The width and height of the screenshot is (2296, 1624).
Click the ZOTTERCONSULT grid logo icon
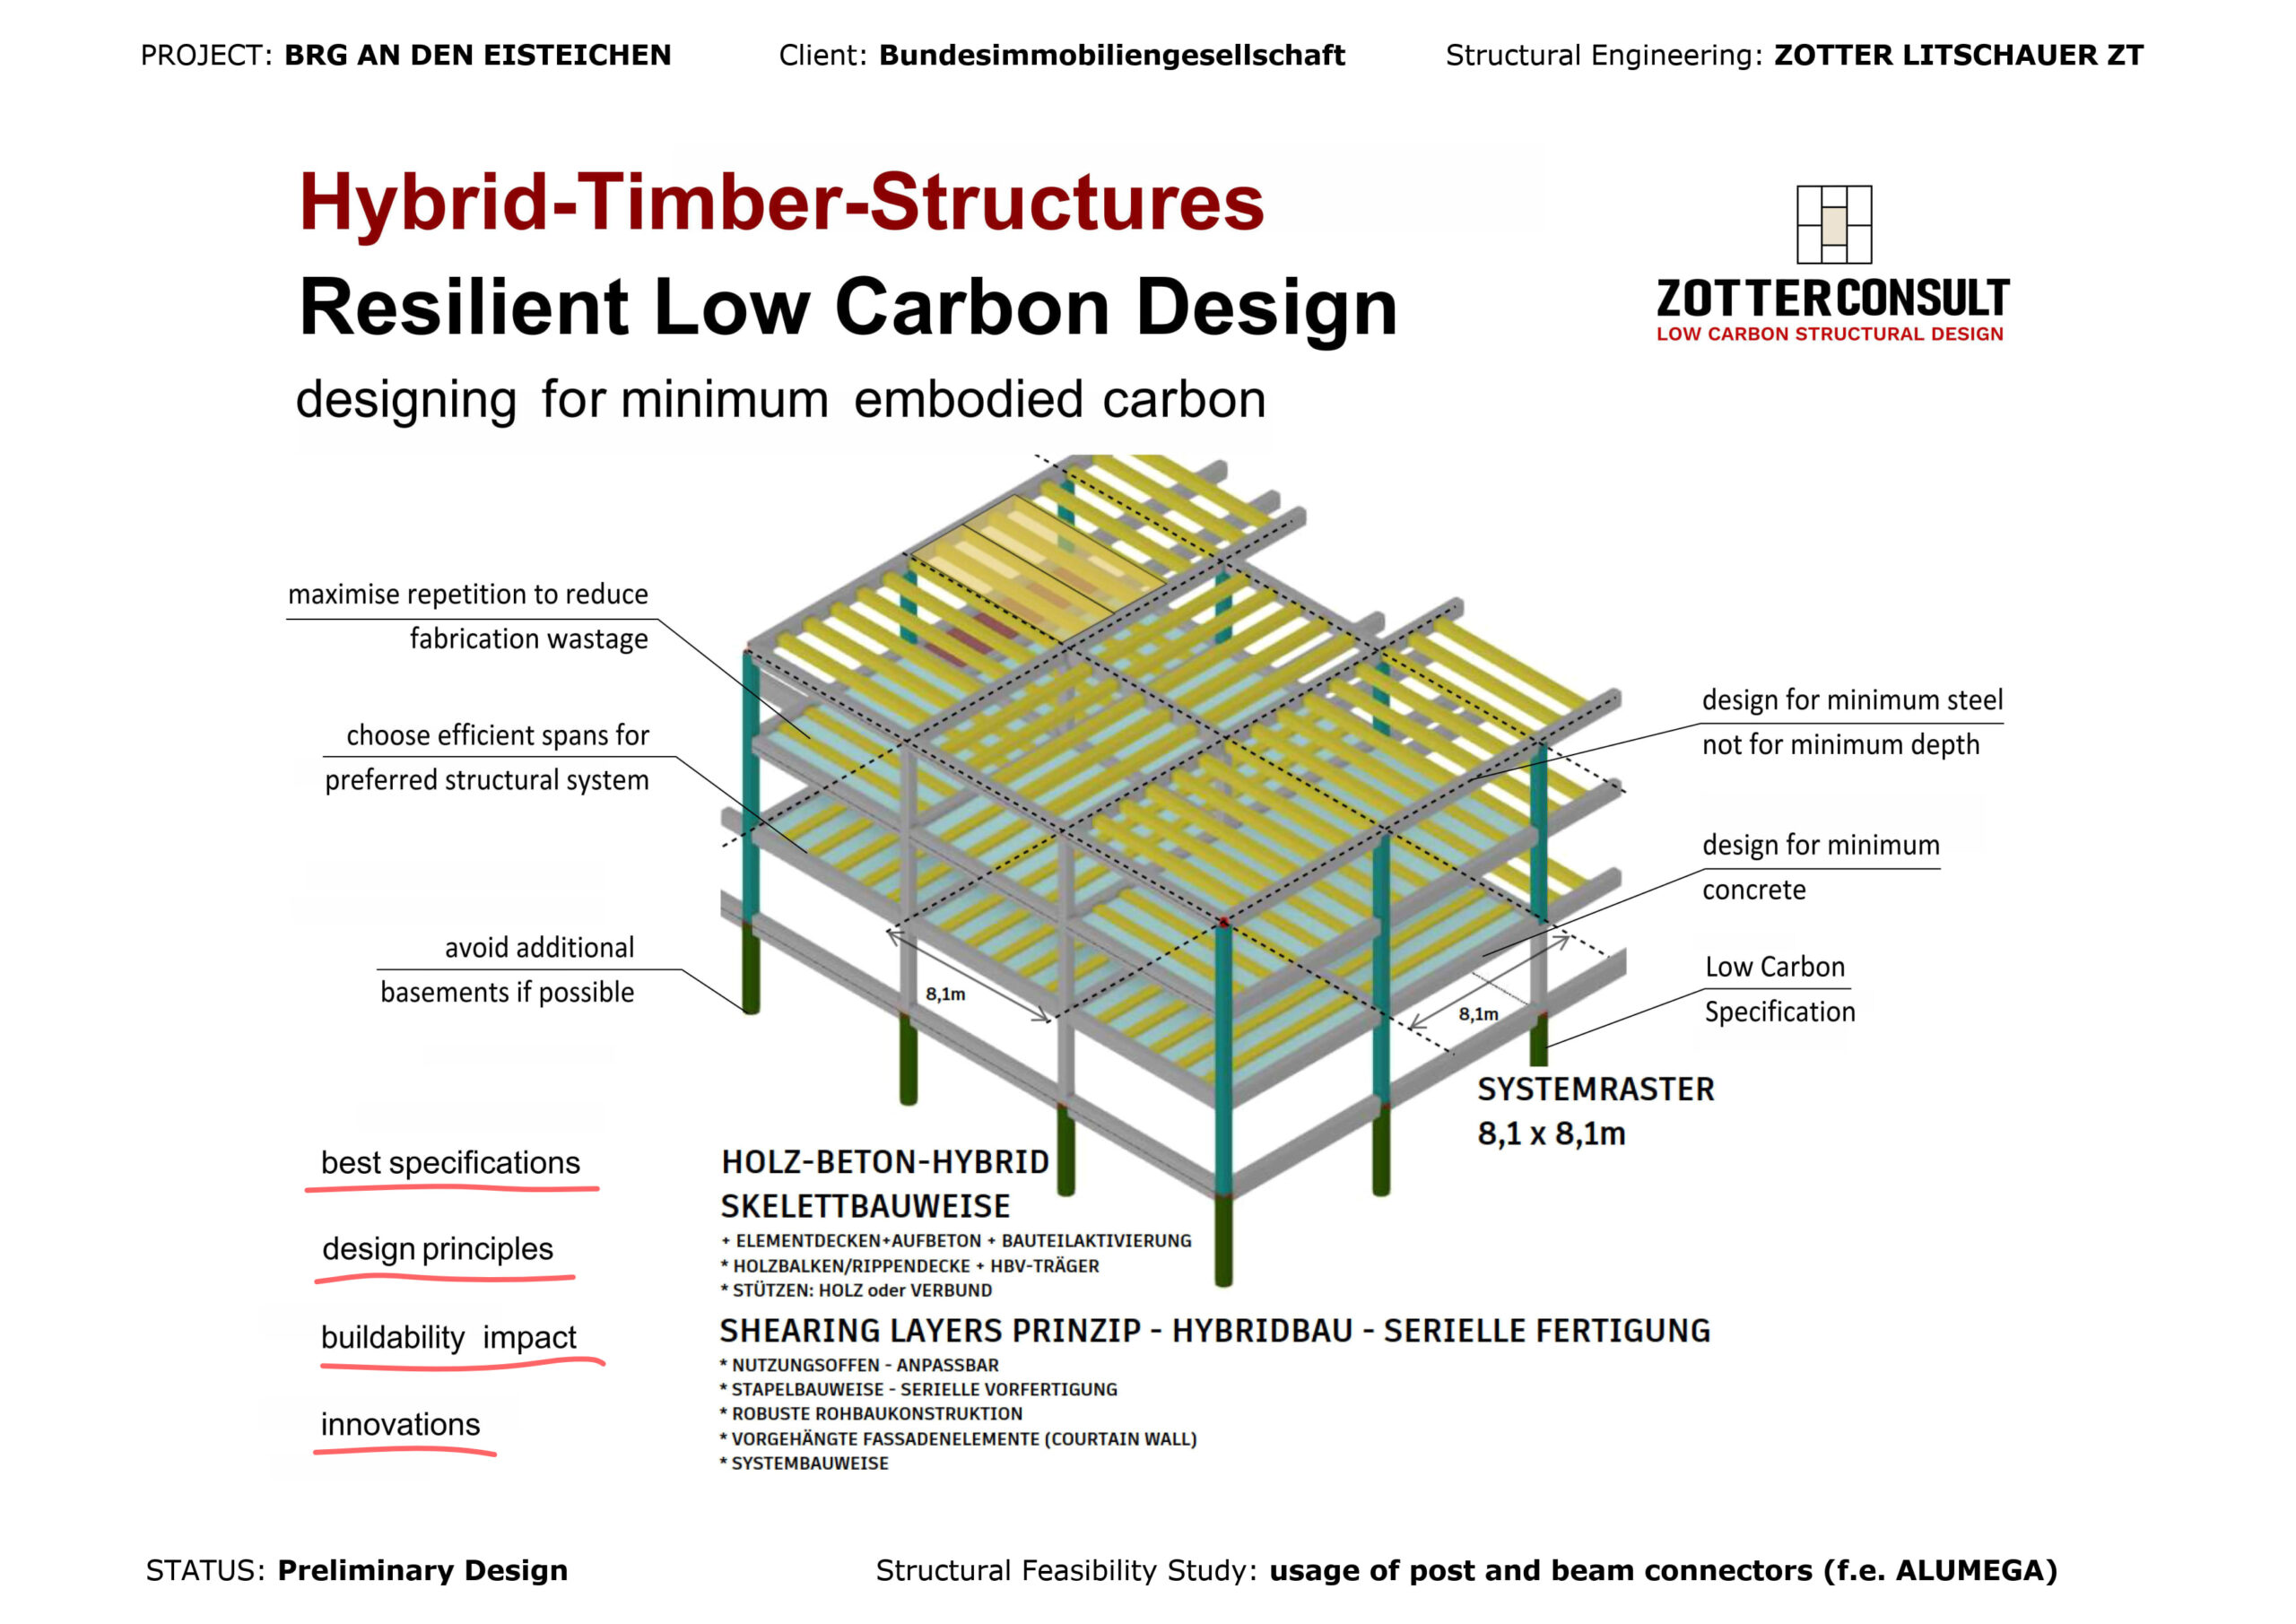pos(1833,224)
